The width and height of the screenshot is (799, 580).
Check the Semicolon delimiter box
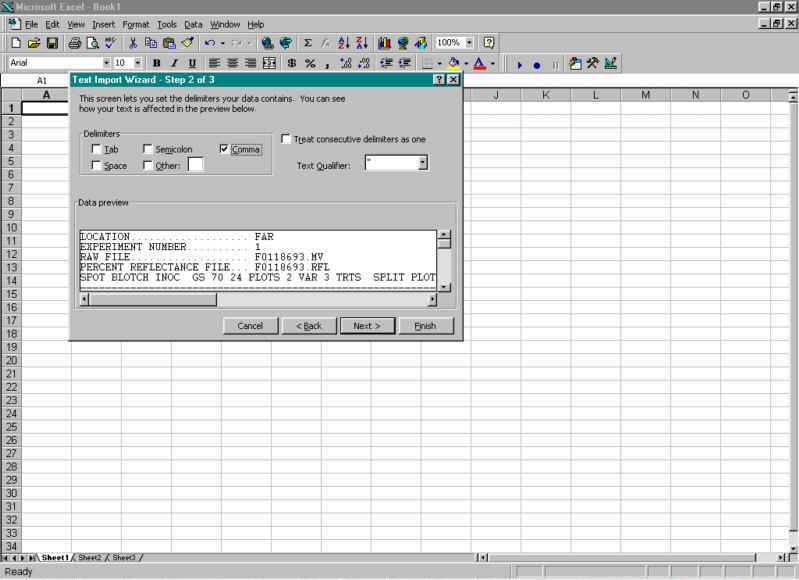tap(147, 149)
